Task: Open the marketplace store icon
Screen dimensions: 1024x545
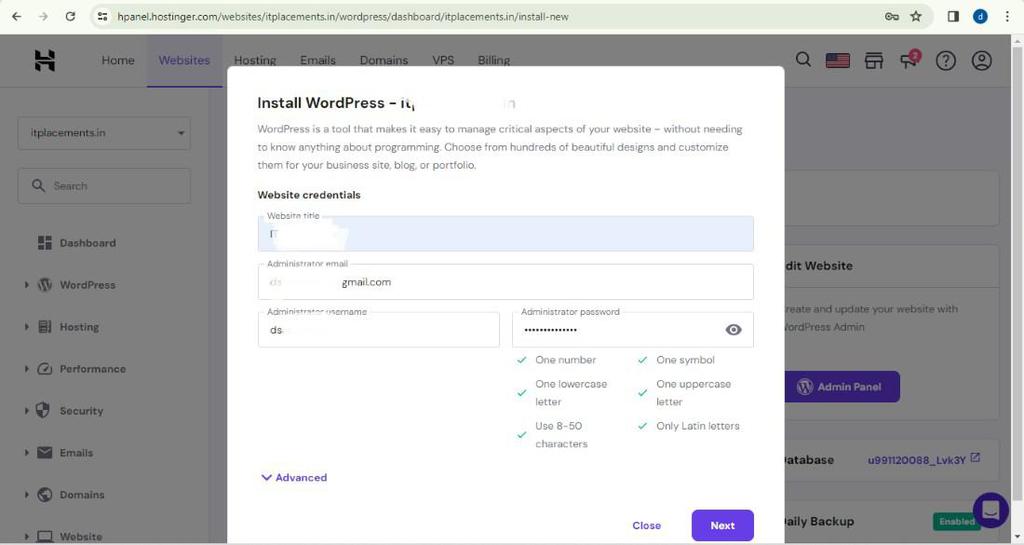Action: pyautogui.click(x=874, y=61)
